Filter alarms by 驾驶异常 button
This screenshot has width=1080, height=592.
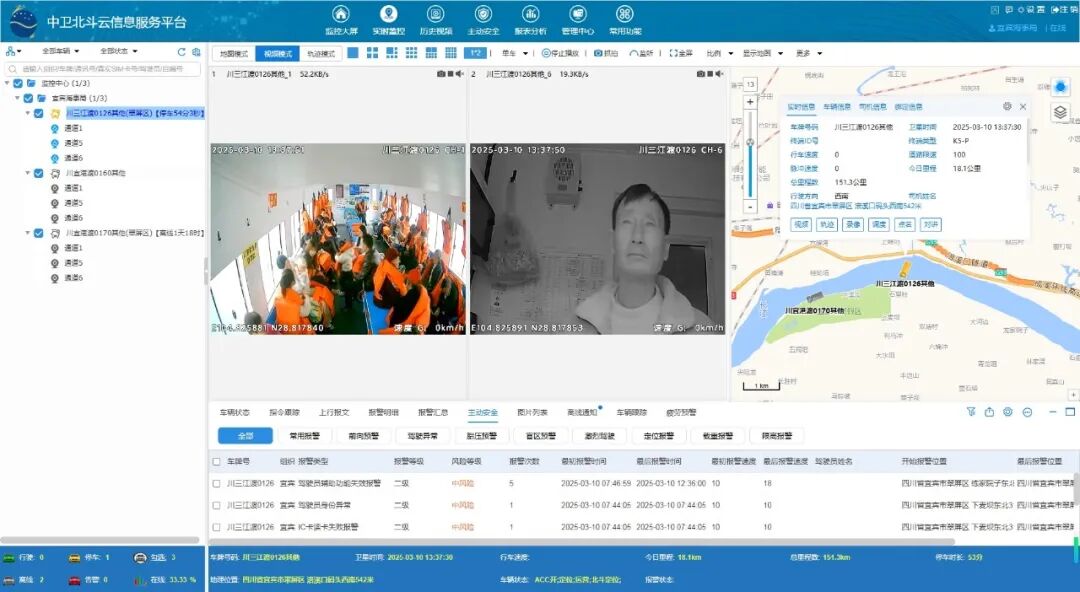[x=422, y=436]
